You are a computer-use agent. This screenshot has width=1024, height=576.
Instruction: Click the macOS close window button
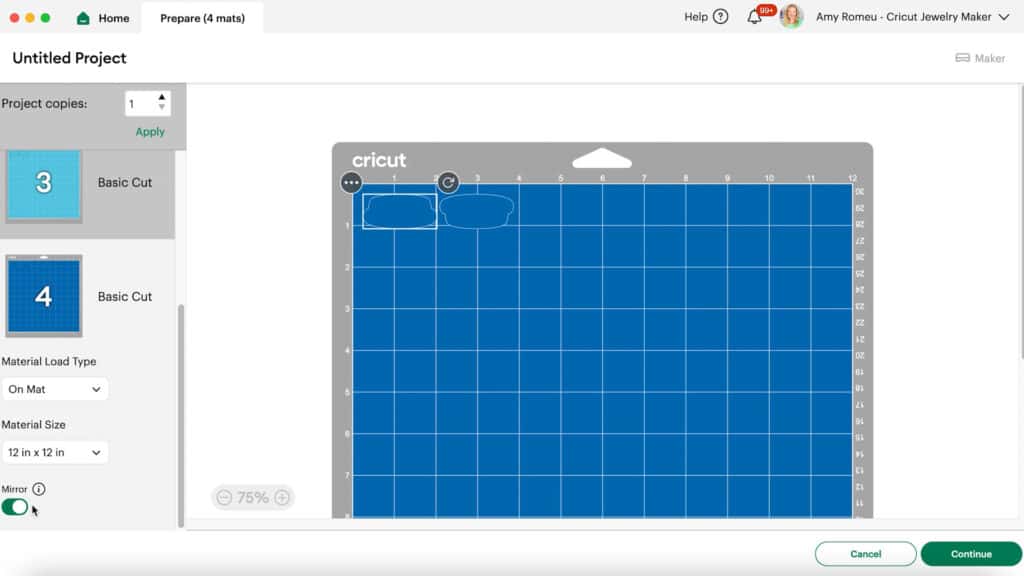(x=14, y=18)
